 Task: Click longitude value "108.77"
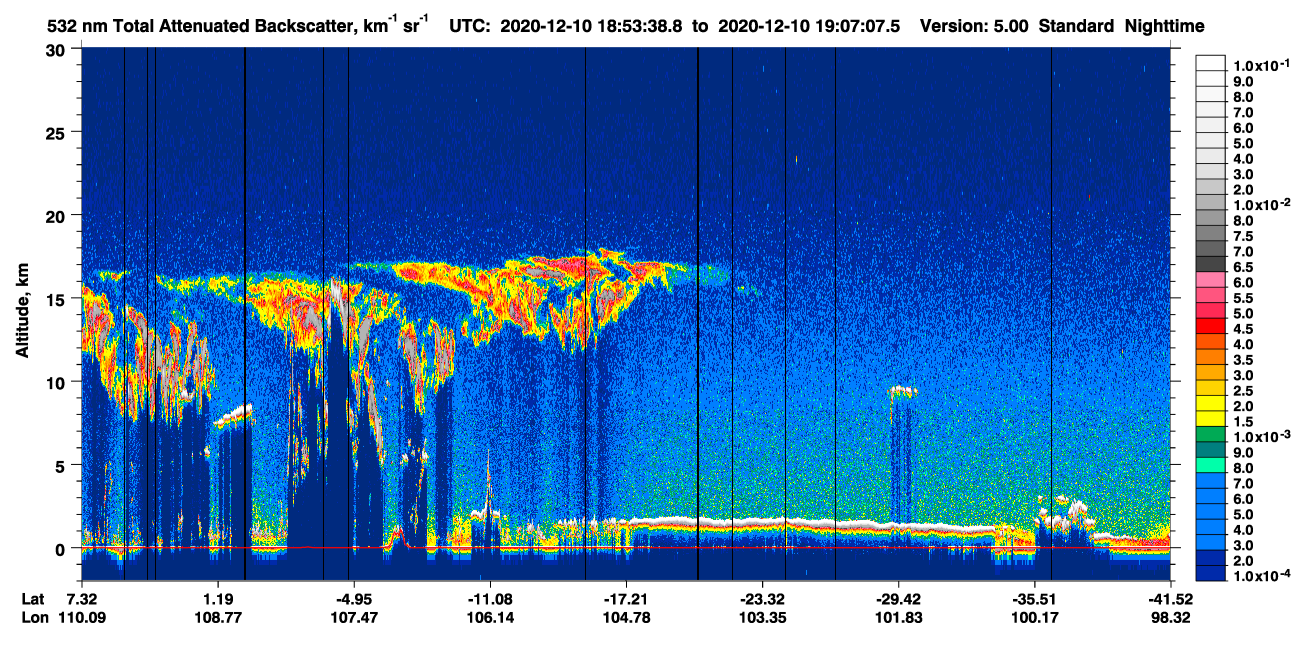click(x=218, y=618)
